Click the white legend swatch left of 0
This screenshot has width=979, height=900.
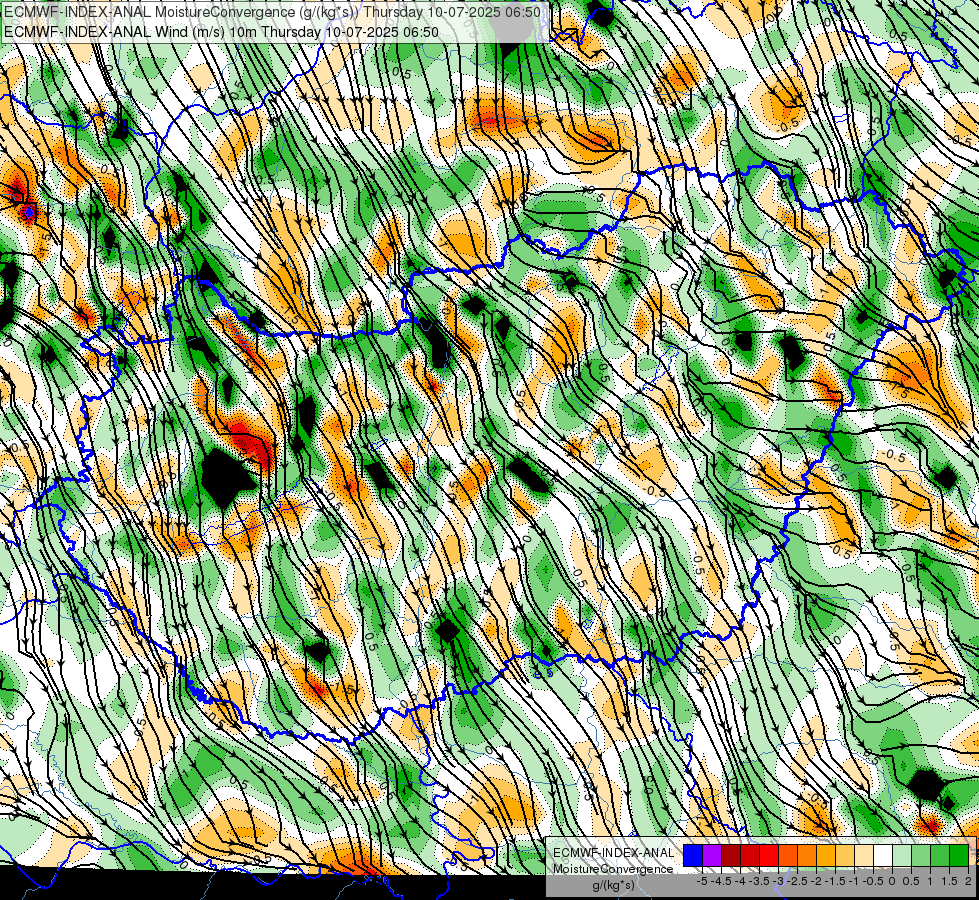(883, 855)
